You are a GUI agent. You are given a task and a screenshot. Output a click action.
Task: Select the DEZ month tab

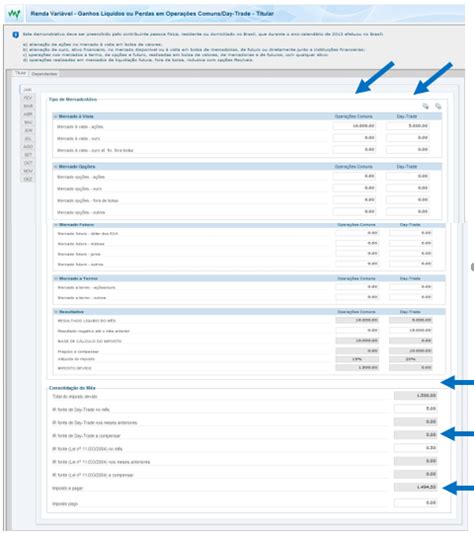coord(28,179)
